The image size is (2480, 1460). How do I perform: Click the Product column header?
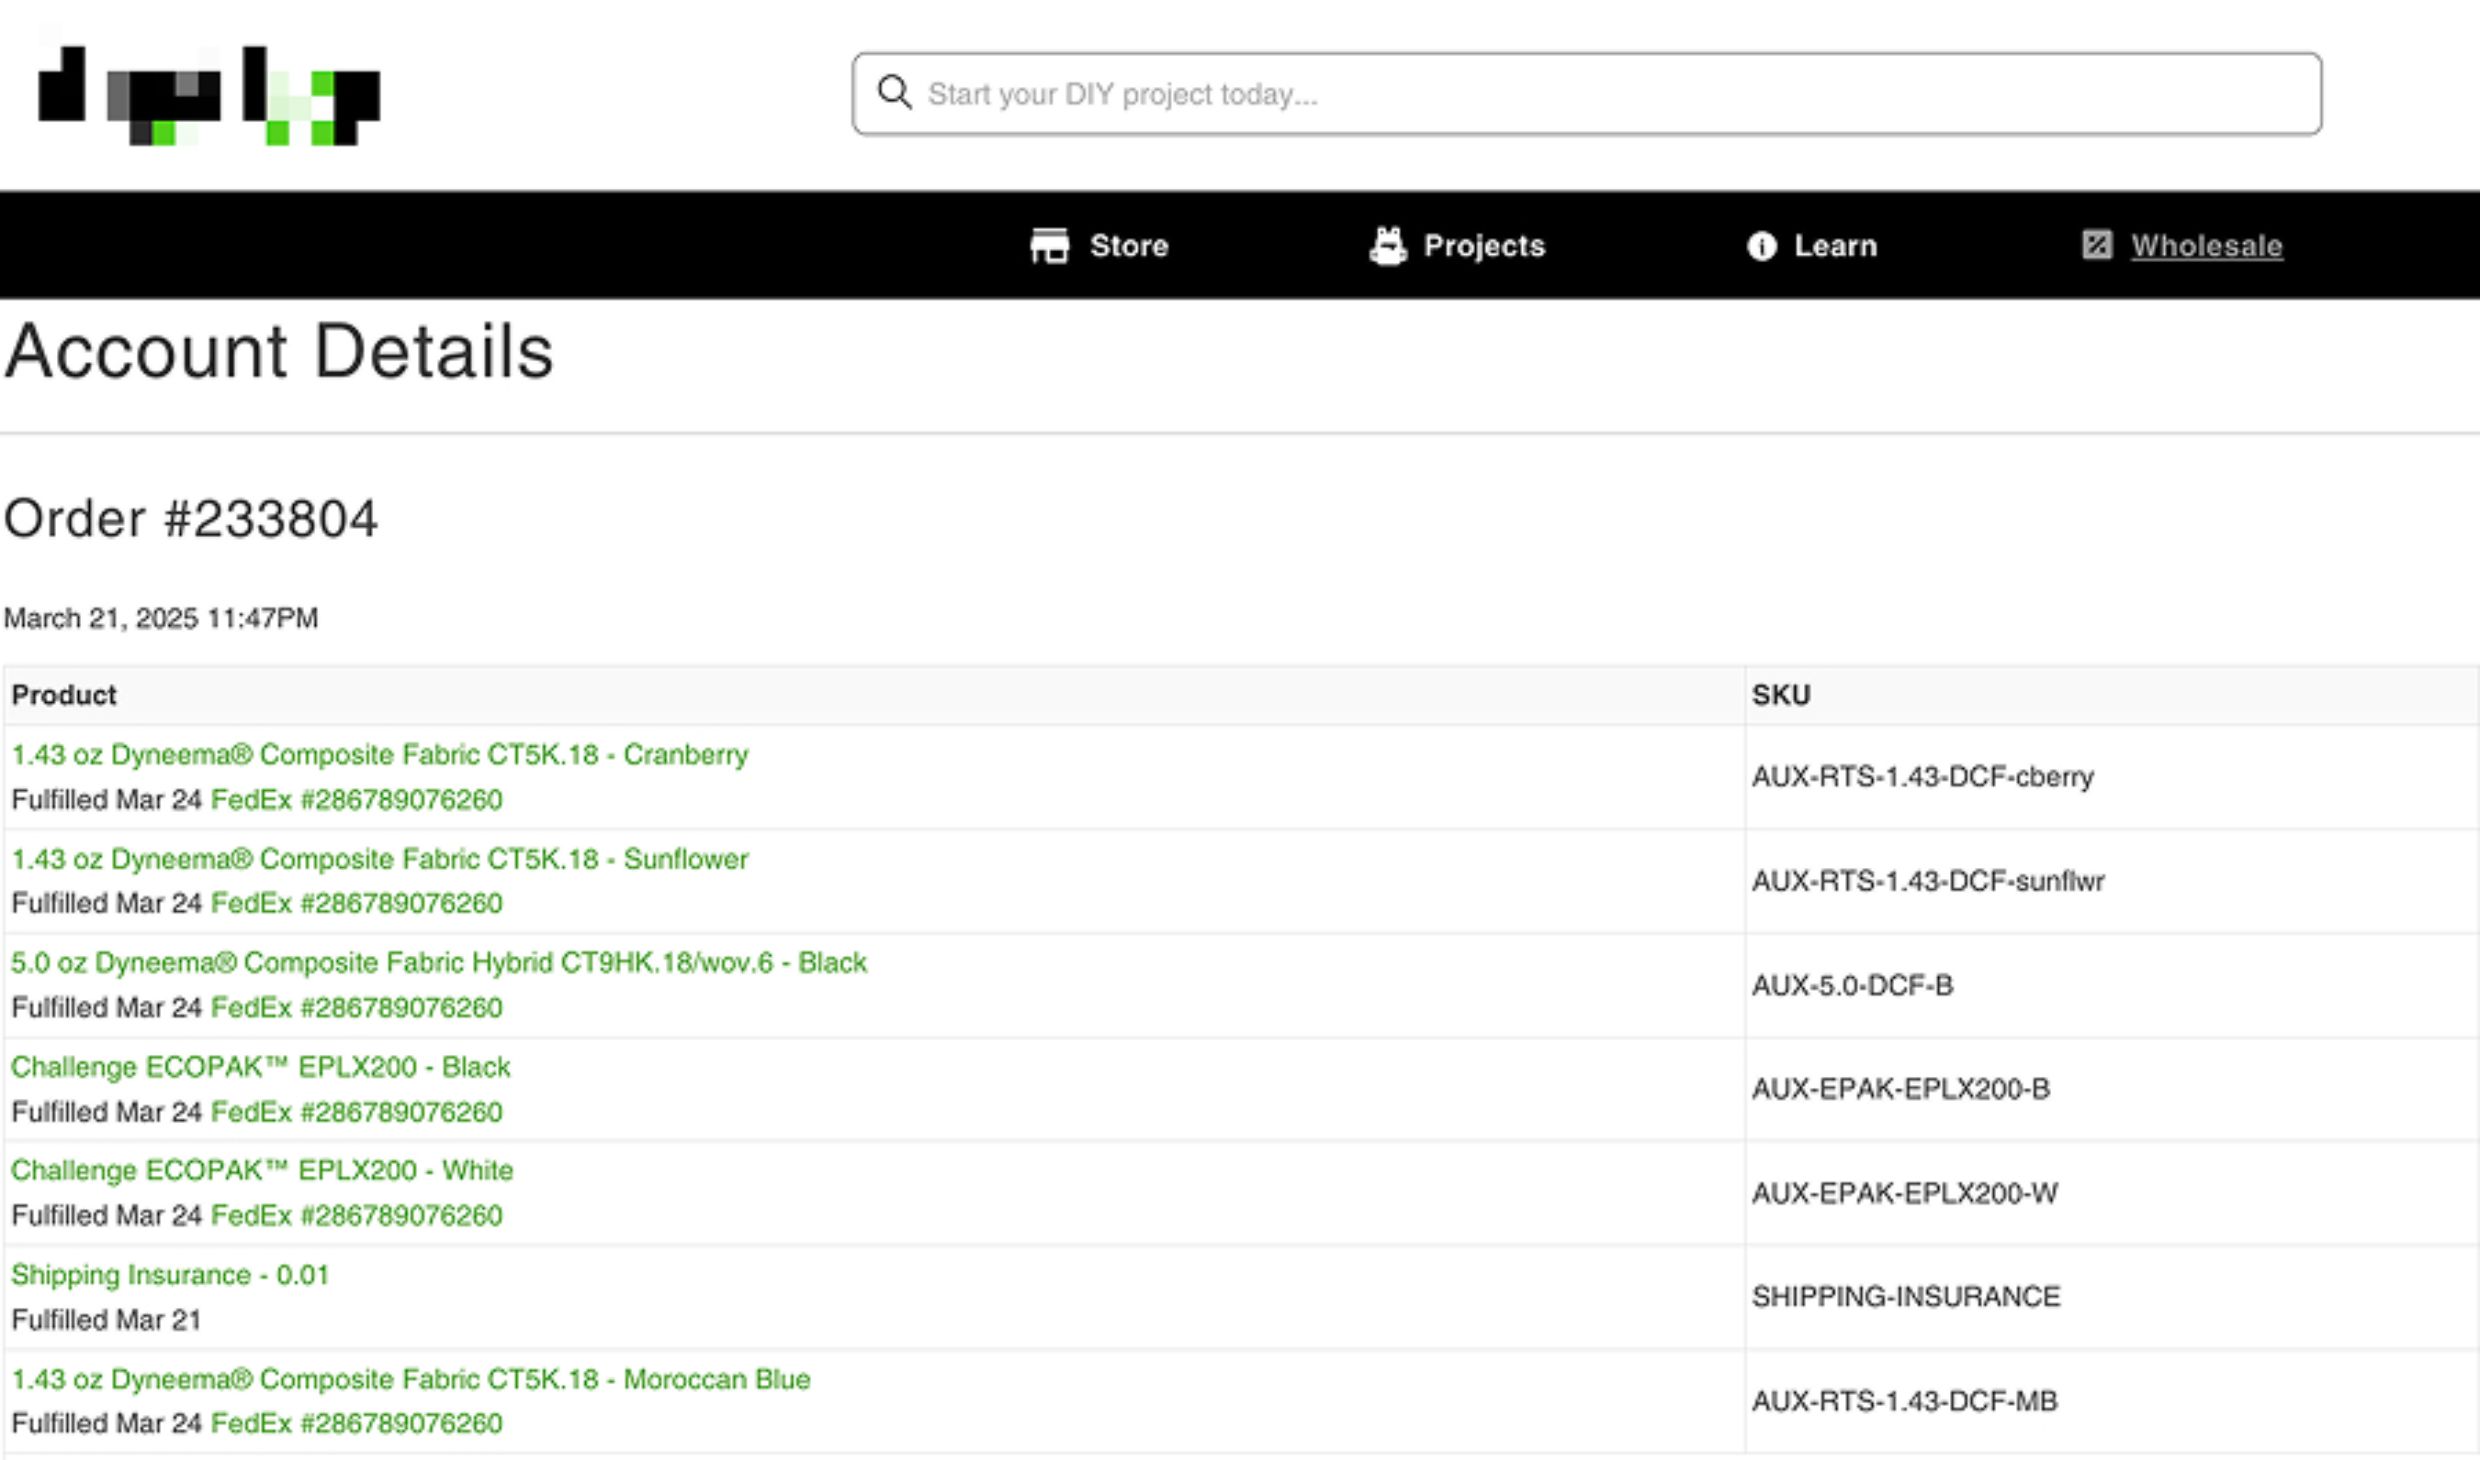tap(64, 695)
